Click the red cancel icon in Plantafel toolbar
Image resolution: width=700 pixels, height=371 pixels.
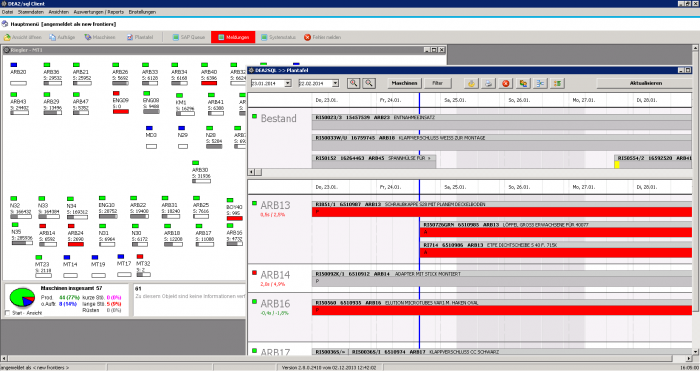(x=505, y=83)
